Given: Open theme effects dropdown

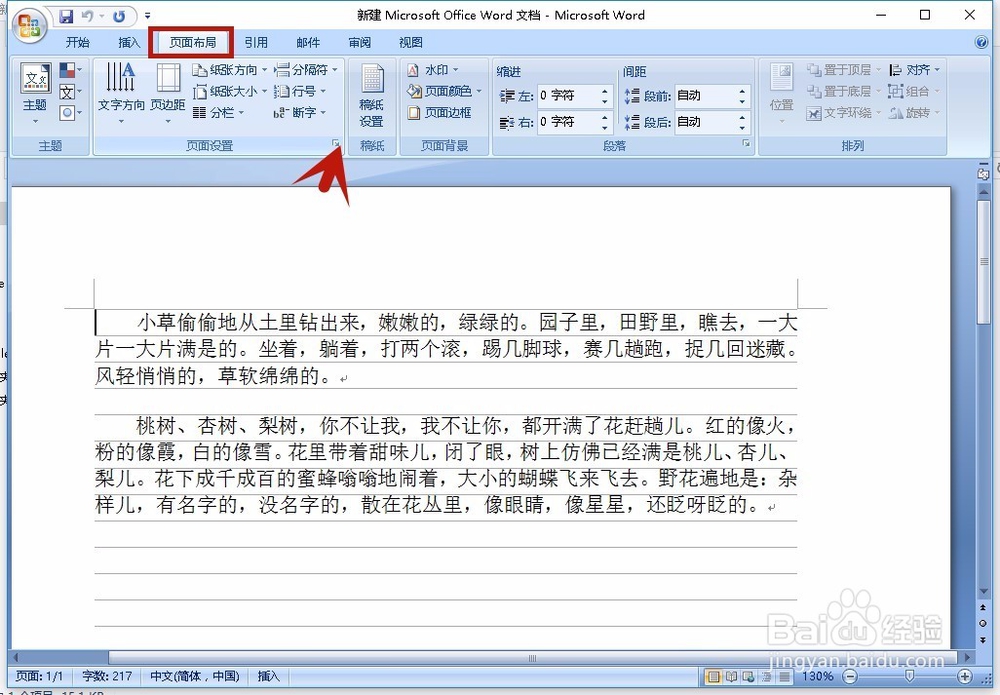Looking at the screenshot, I should (x=71, y=113).
